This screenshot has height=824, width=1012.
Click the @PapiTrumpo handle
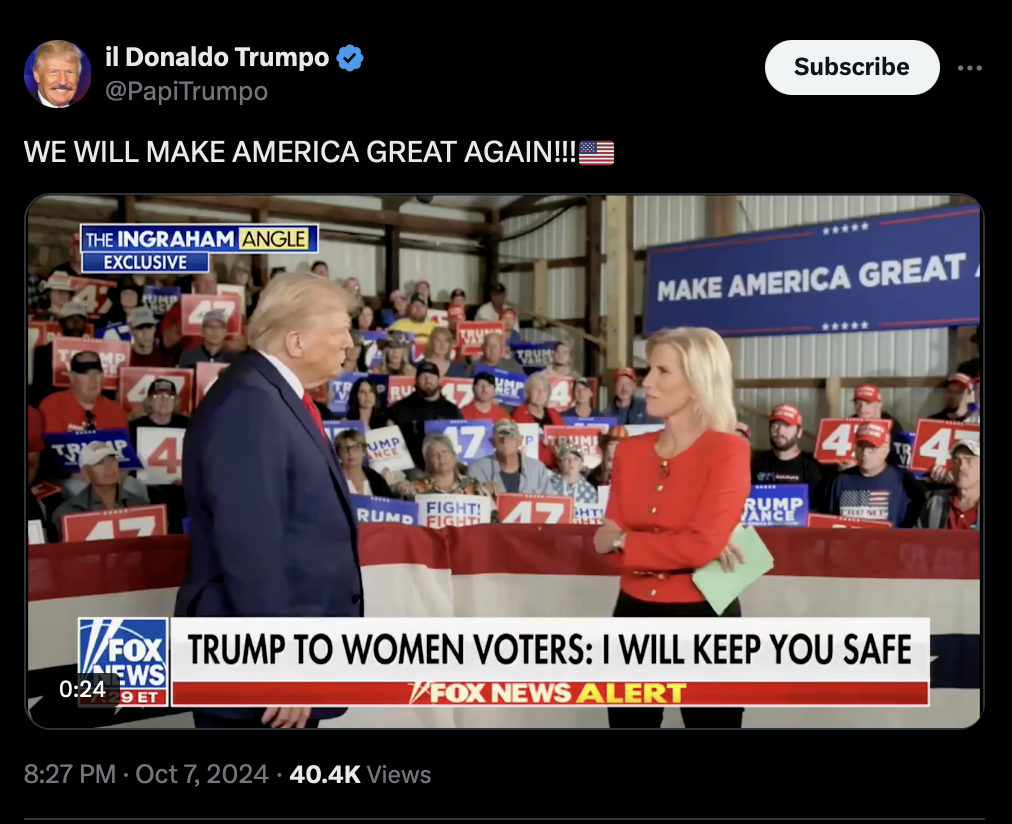tap(186, 91)
